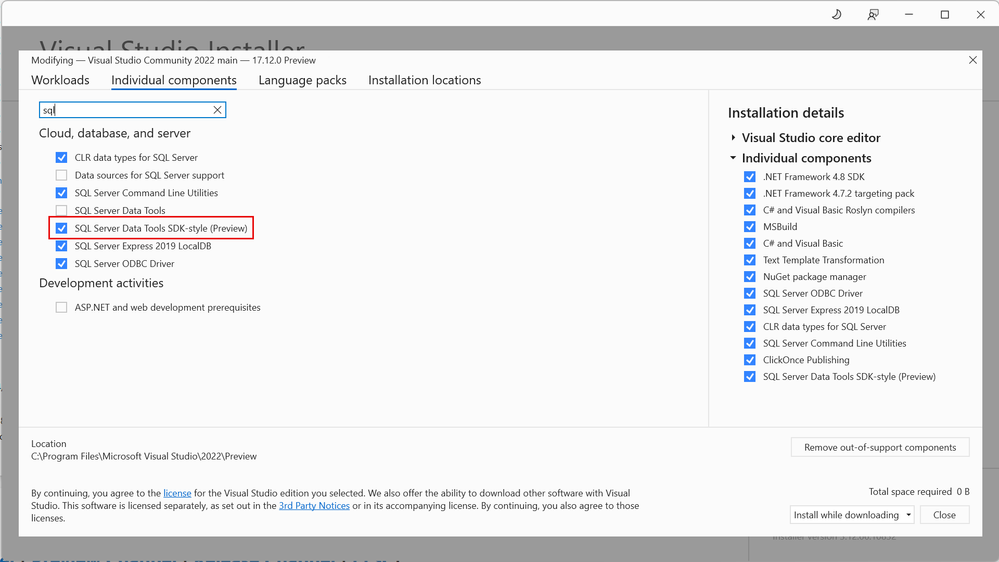999x562 pixels.
Task: Uncheck SQL Server ODBC Driver in component list
Action: [x=61, y=263]
